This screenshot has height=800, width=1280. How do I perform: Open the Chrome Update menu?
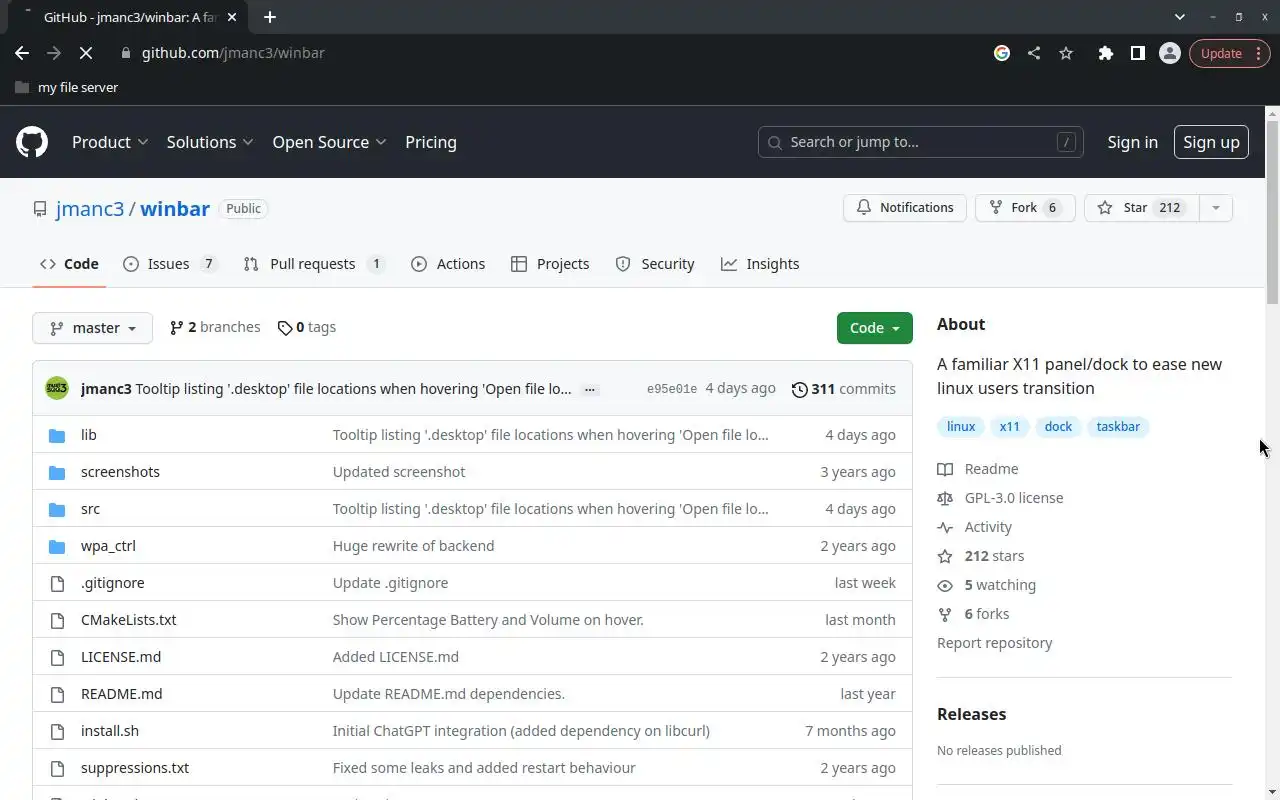click(x=1230, y=53)
